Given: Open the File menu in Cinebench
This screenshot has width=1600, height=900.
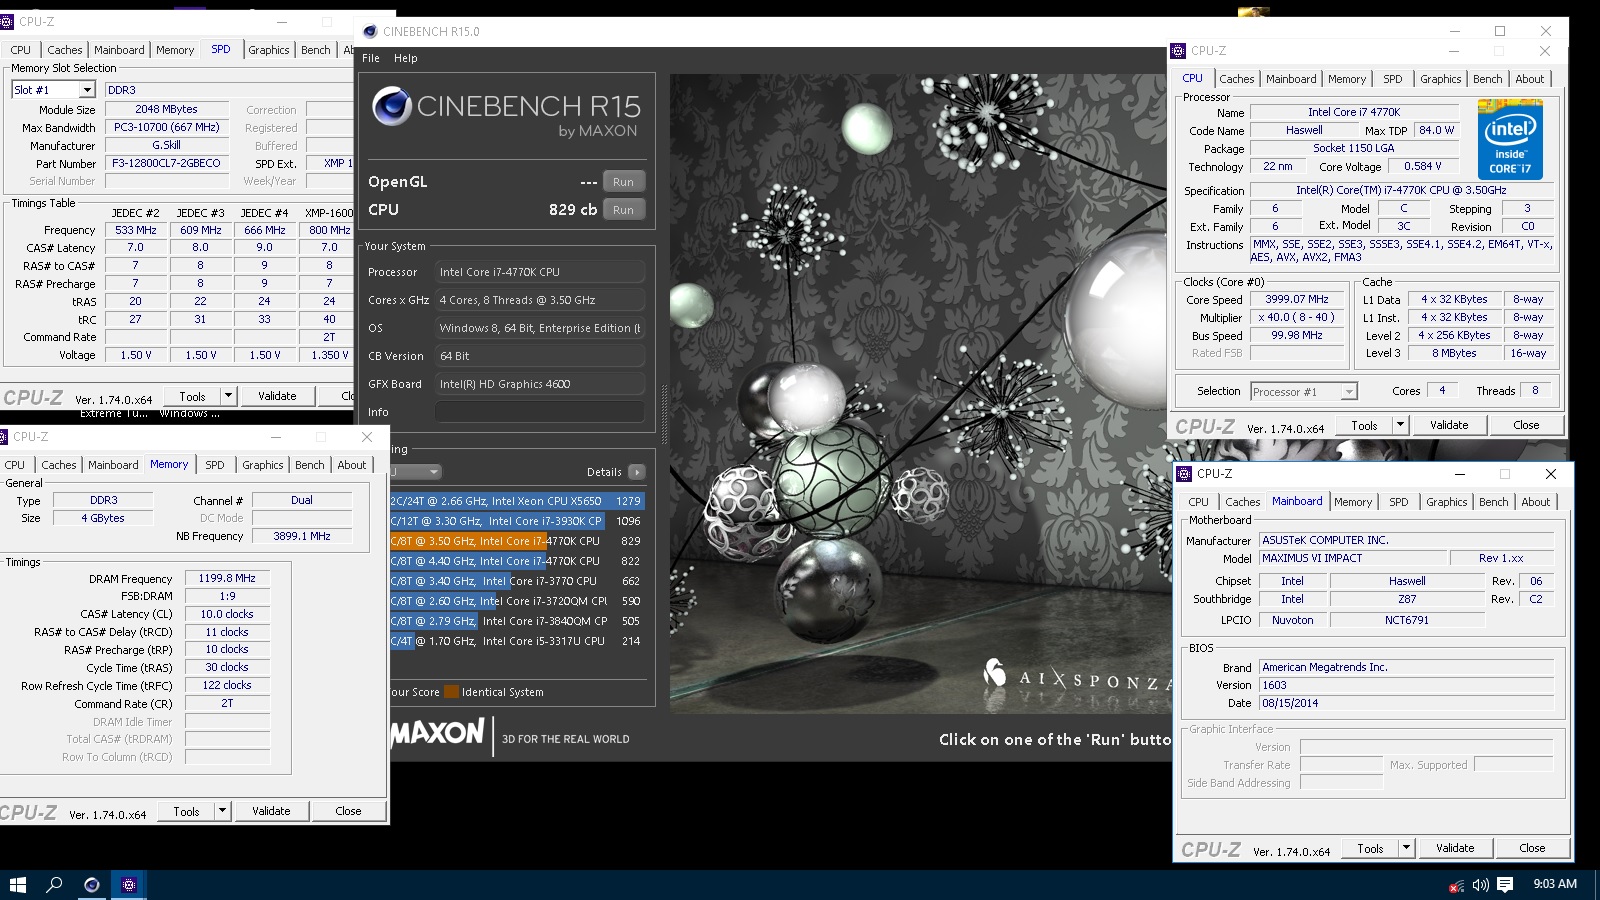Looking at the screenshot, I should tap(371, 58).
